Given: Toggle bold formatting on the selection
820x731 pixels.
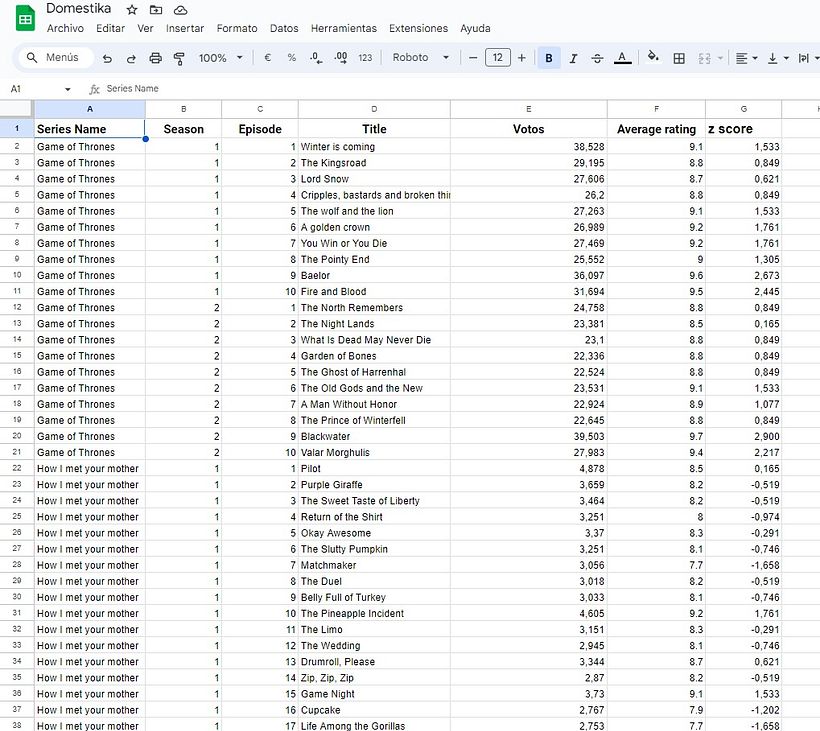Looking at the screenshot, I should 548,58.
